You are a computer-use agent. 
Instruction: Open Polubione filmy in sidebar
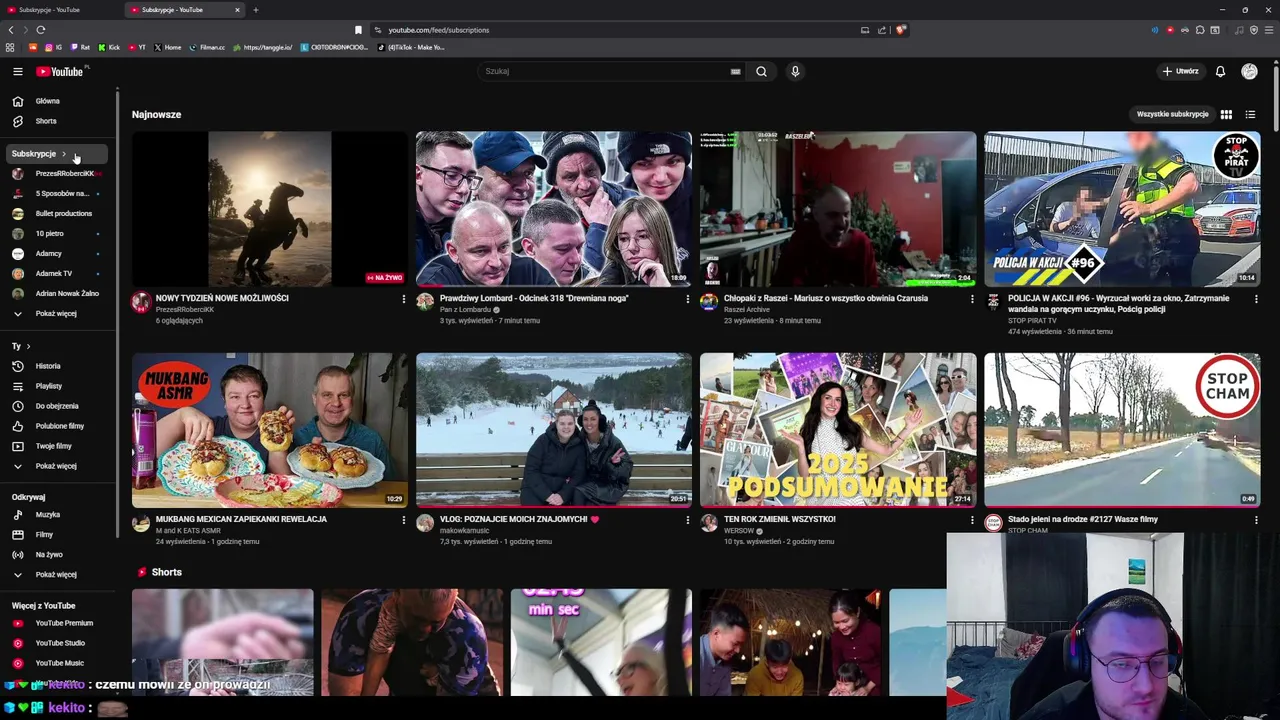[56, 426]
